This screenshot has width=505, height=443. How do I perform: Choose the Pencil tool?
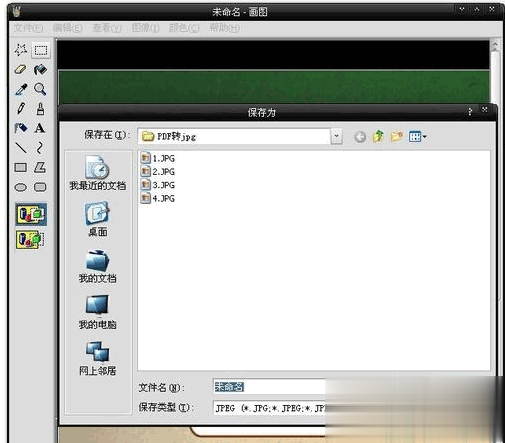[x=21, y=109]
